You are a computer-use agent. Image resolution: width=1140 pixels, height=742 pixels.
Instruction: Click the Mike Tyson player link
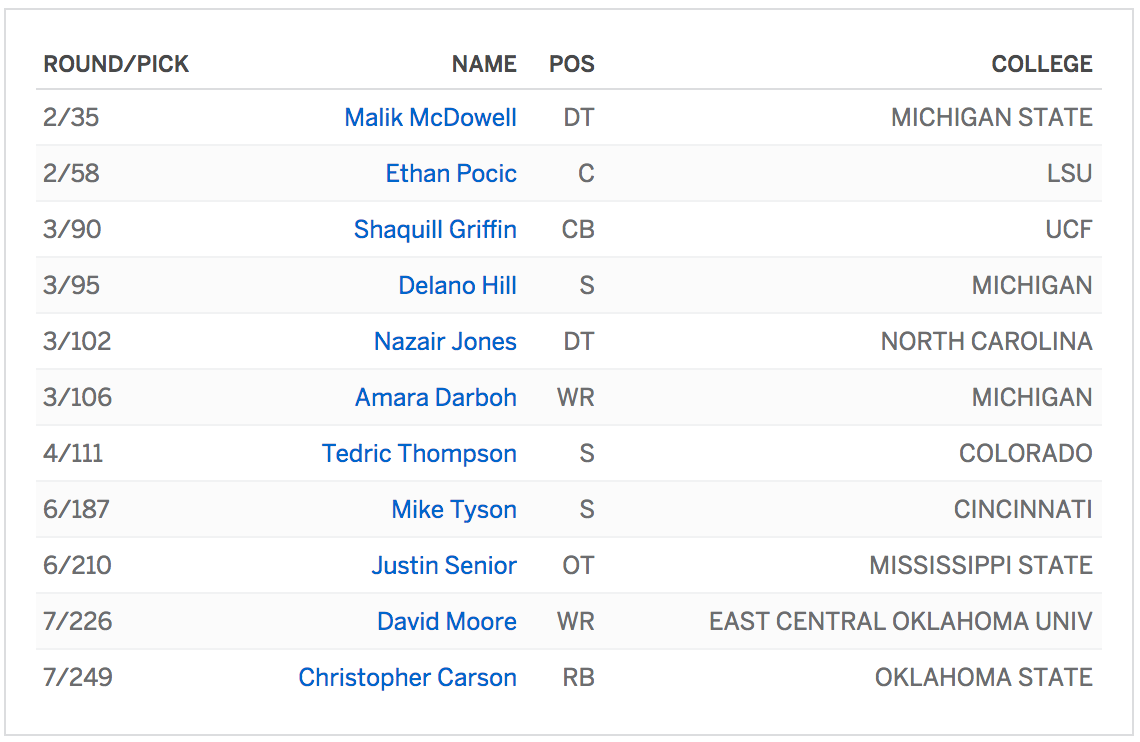(x=454, y=510)
